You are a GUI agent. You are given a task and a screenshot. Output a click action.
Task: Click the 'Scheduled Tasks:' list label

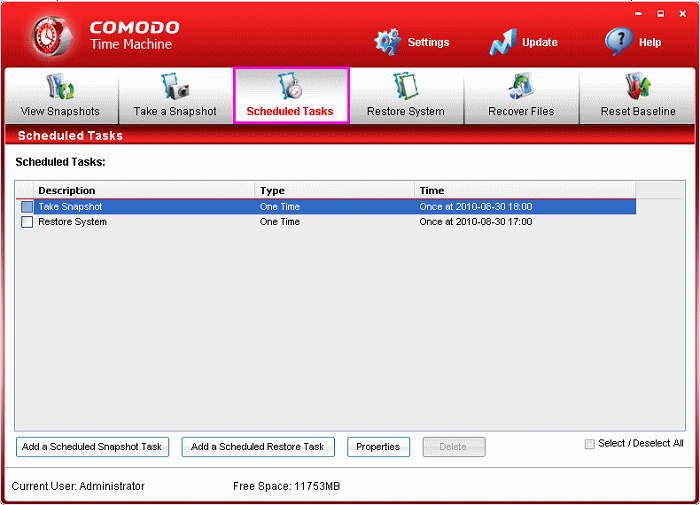pos(60,162)
